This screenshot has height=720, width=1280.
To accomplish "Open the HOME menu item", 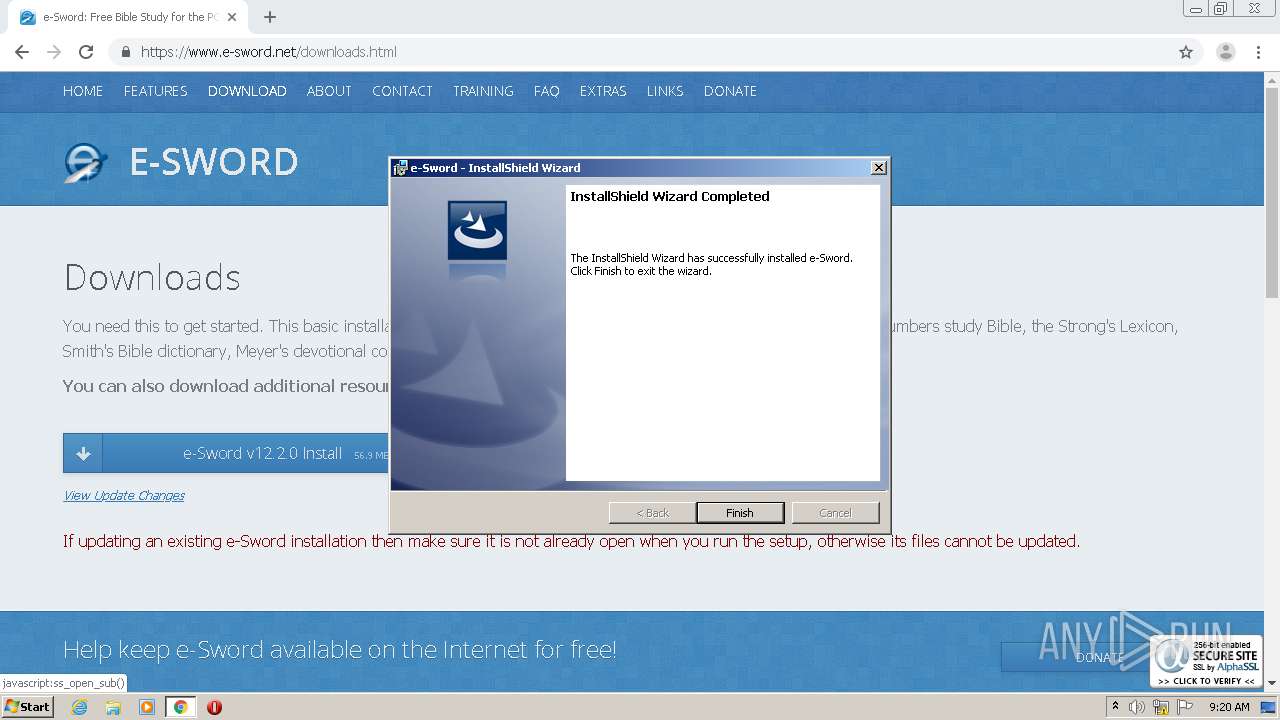I will point(83,91).
